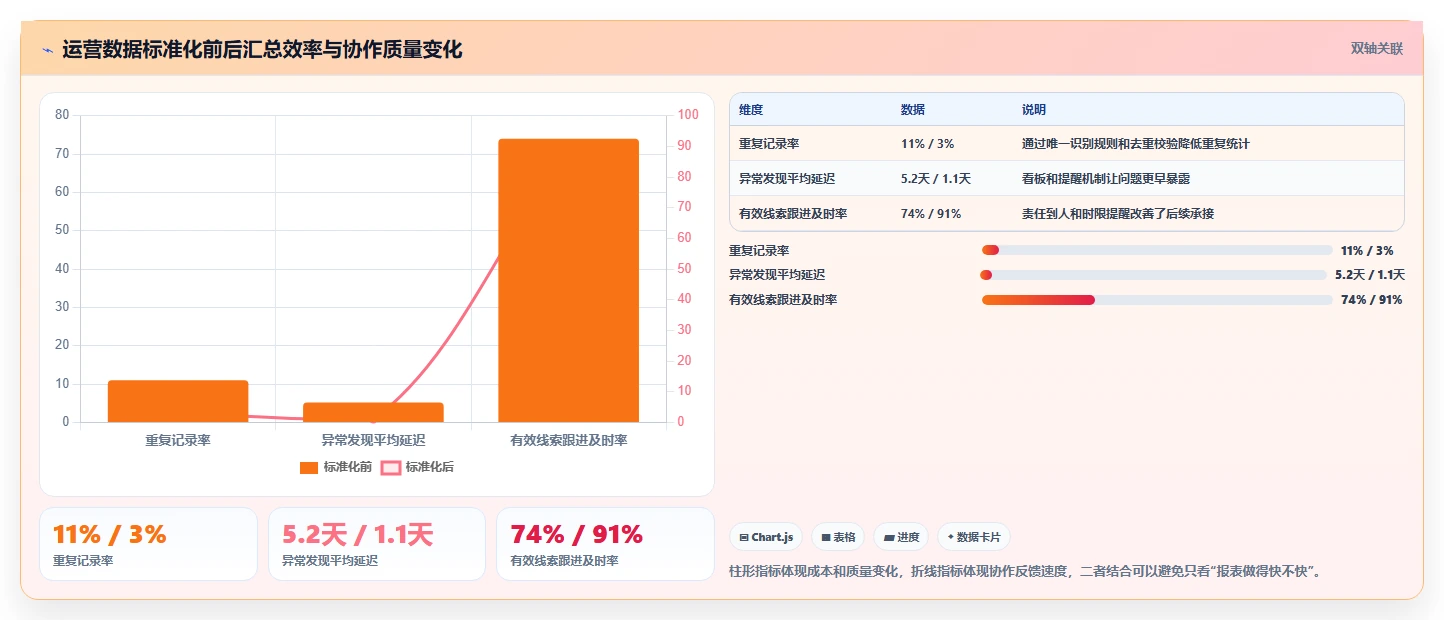Toggle the 标准化后 legend swatch
Viewport: 1444px width, 620px height.
click(x=391, y=467)
